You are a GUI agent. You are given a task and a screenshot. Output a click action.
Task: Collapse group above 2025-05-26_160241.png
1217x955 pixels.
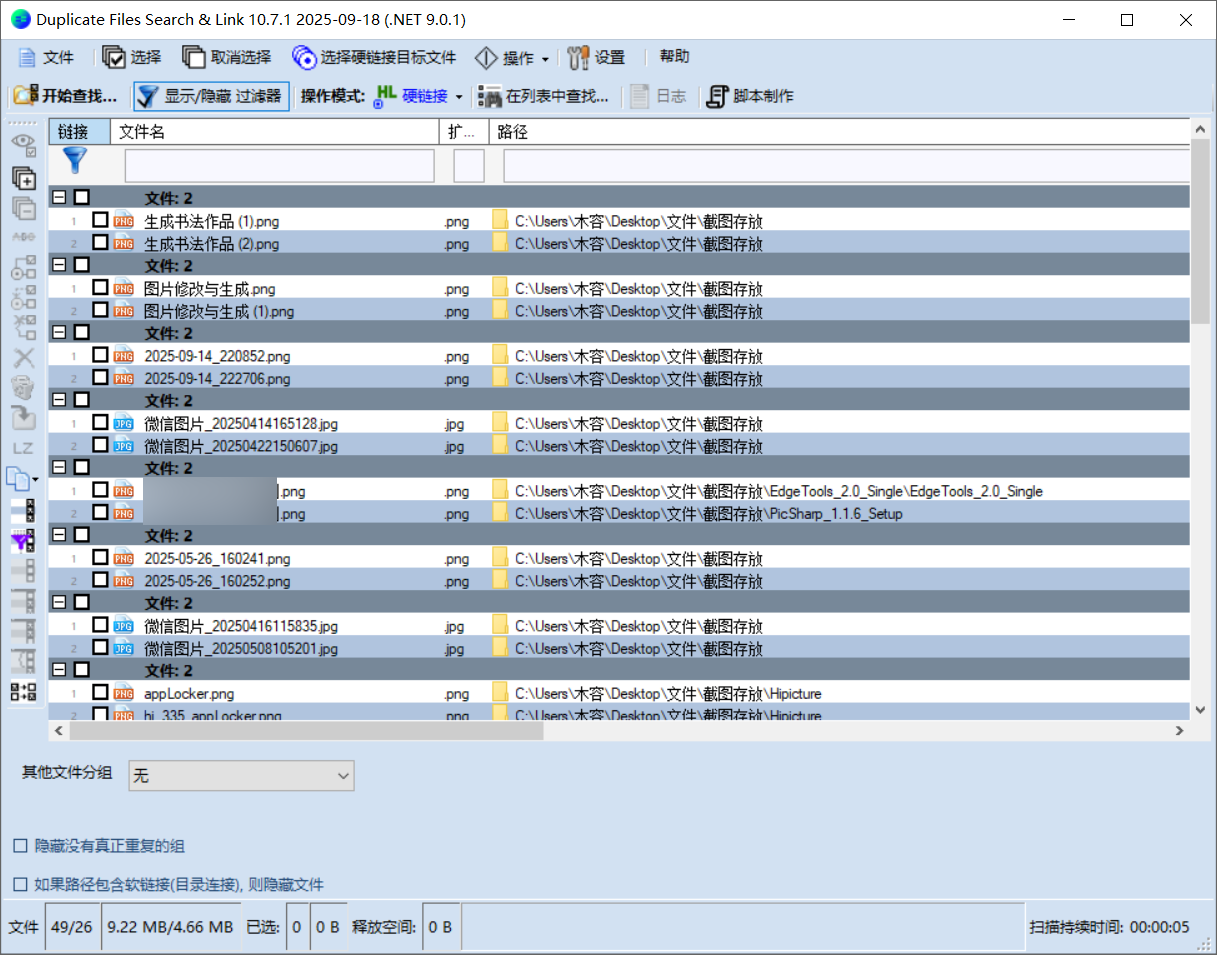click(59, 535)
